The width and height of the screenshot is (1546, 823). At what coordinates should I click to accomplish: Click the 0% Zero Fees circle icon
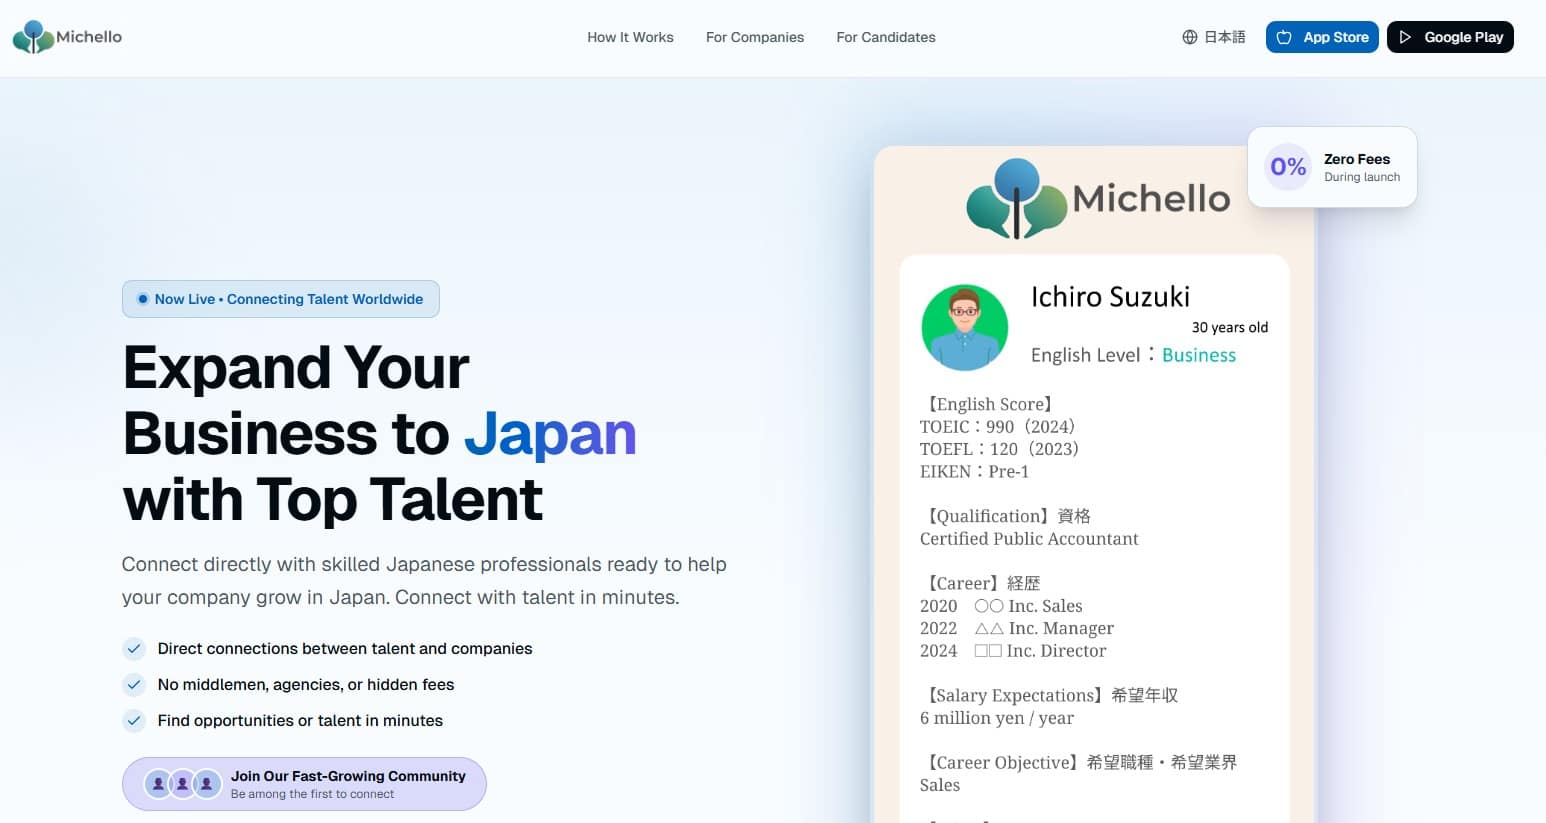(1288, 167)
